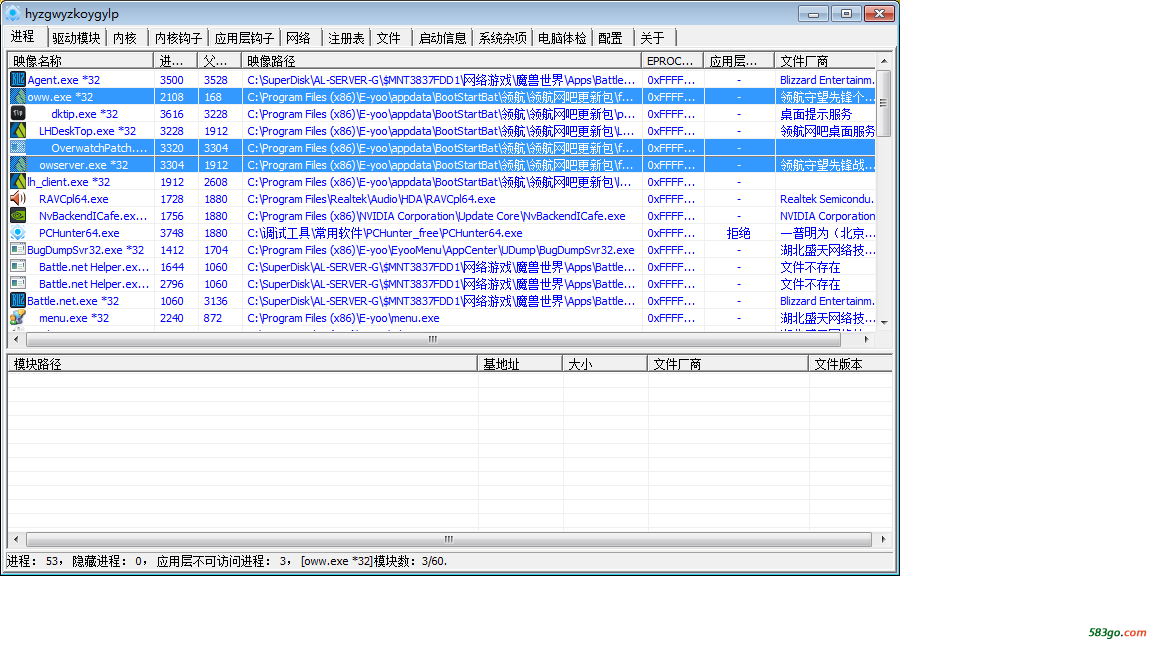
Task: Click the Battle.net Helper icon for PID 1644
Action: (x=18, y=267)
